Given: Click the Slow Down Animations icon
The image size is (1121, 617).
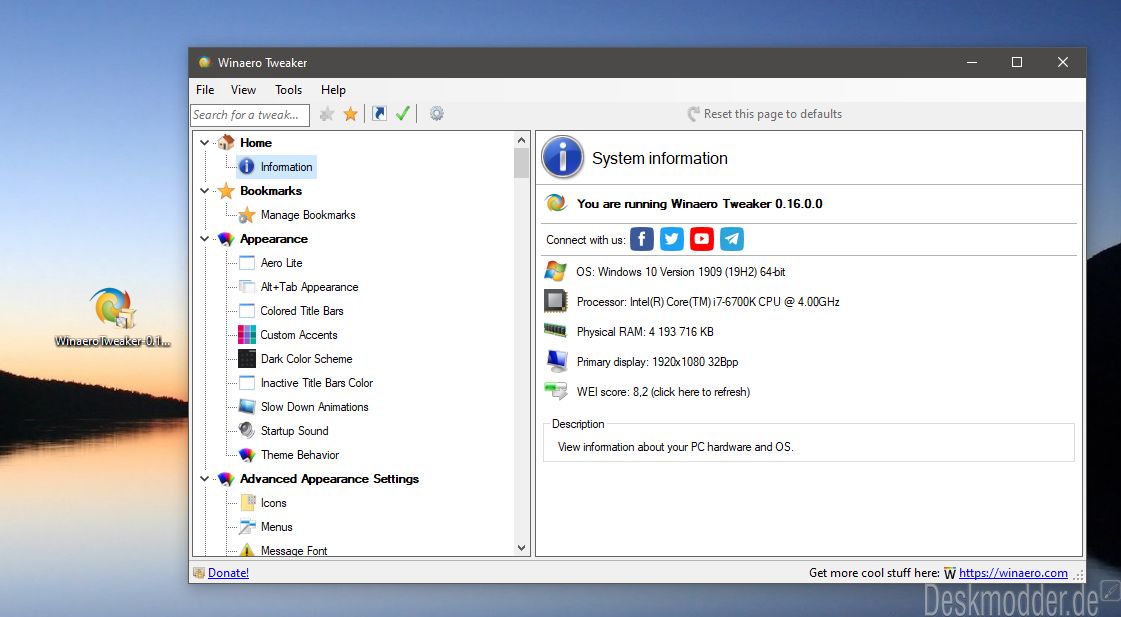Looking at the screenshot, I should coord(247,407).
